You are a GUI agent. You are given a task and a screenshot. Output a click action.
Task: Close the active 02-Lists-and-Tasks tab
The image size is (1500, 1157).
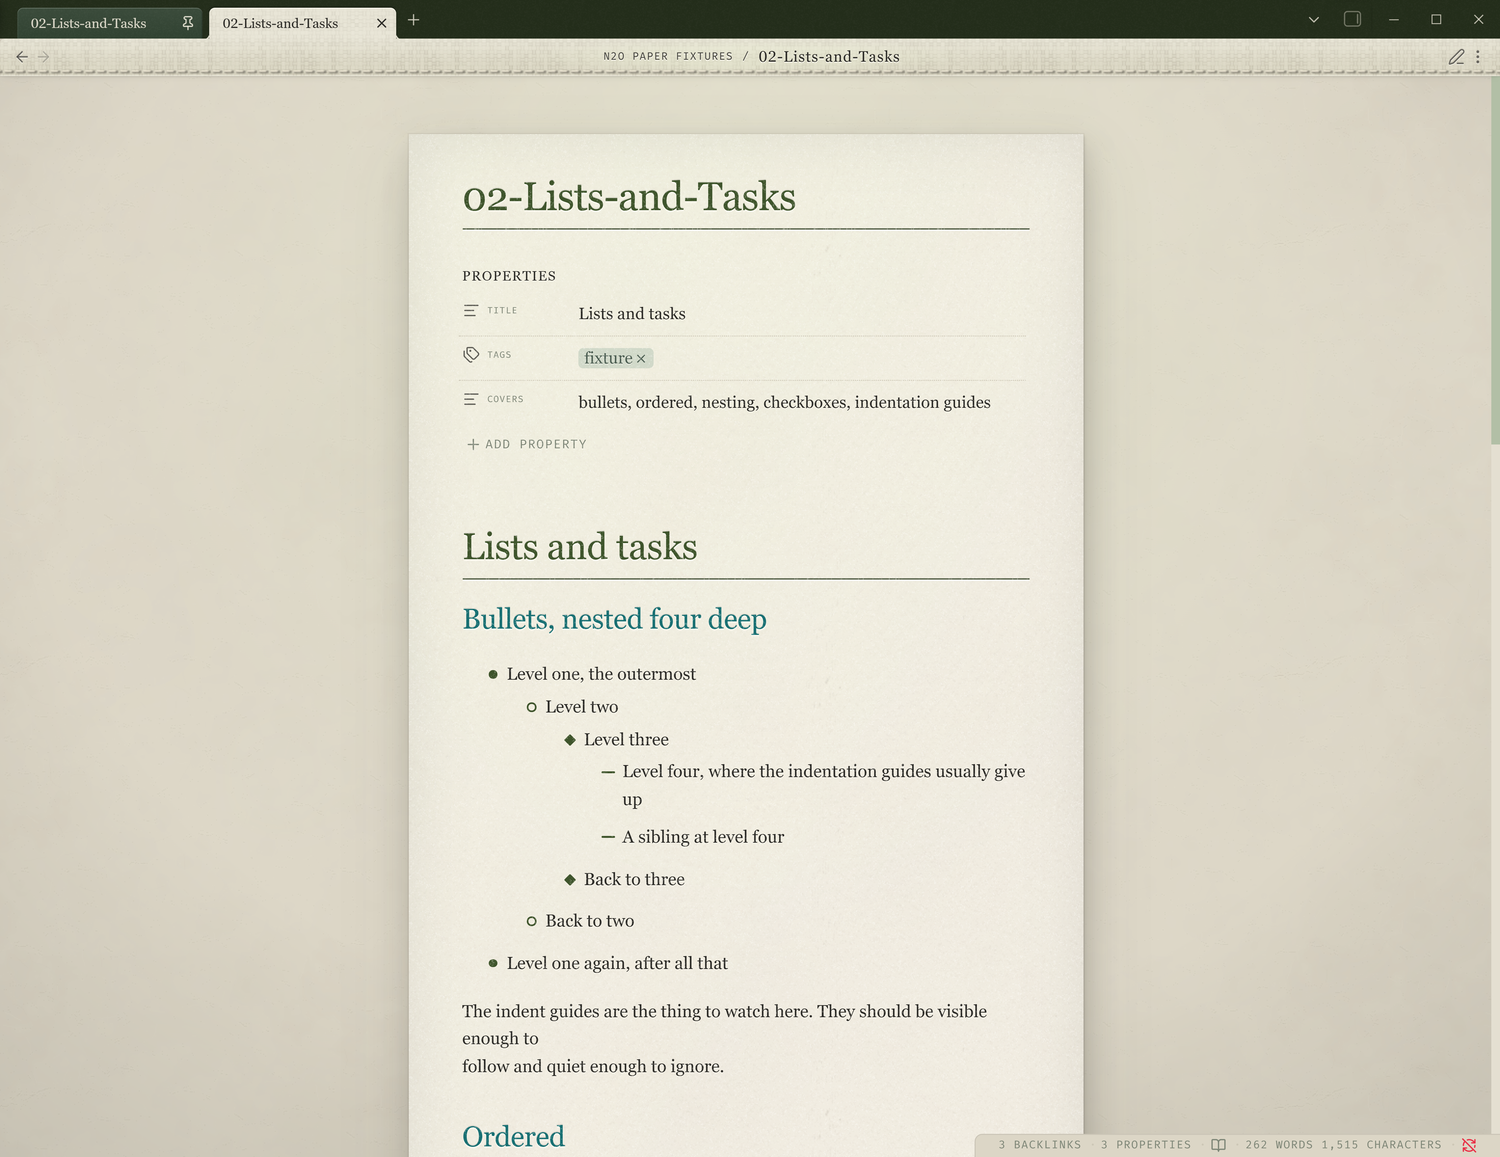381,23
